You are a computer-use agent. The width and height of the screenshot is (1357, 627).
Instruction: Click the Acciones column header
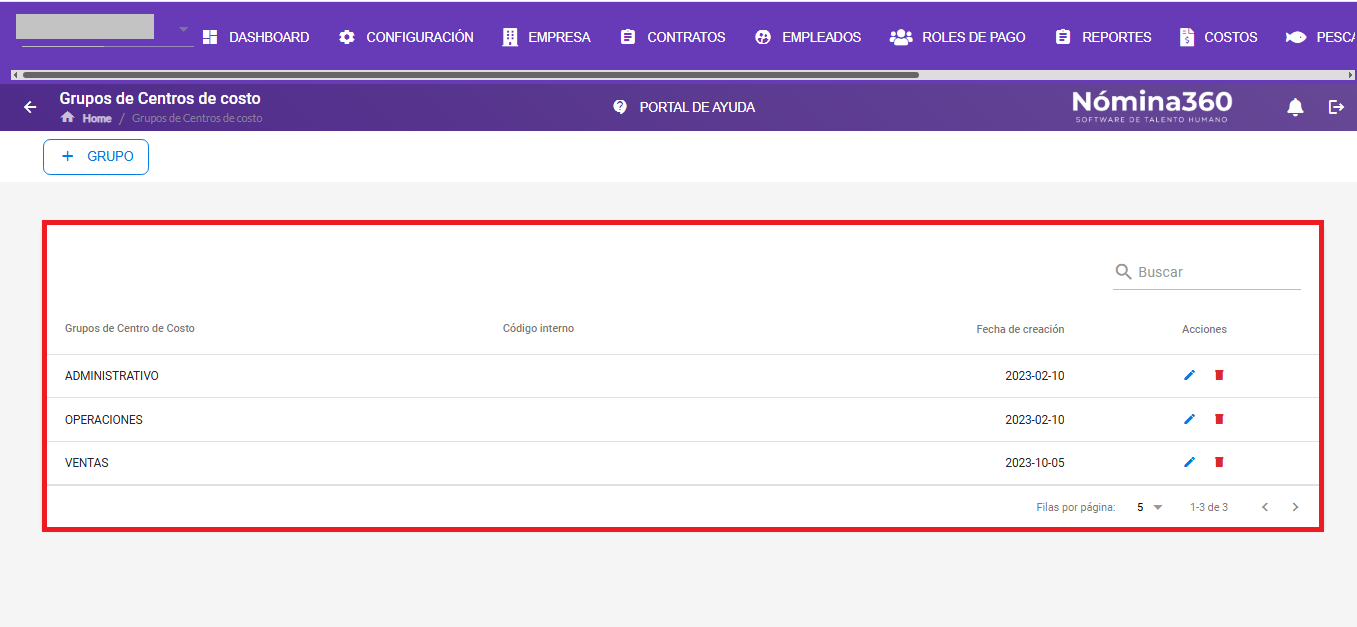coord(1204,329)
